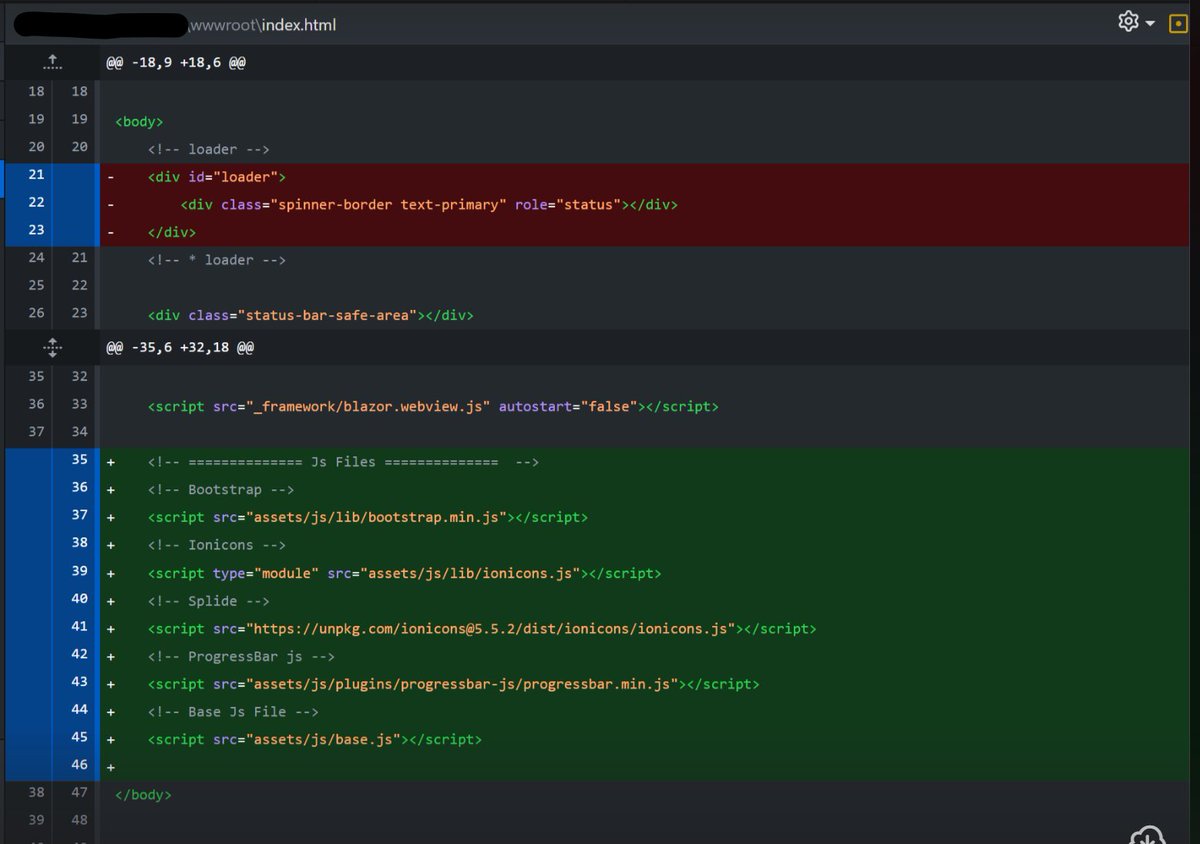Click the closing </body> tag line
This screenshot has width=1200, height=844.
(x=143, y=795)
